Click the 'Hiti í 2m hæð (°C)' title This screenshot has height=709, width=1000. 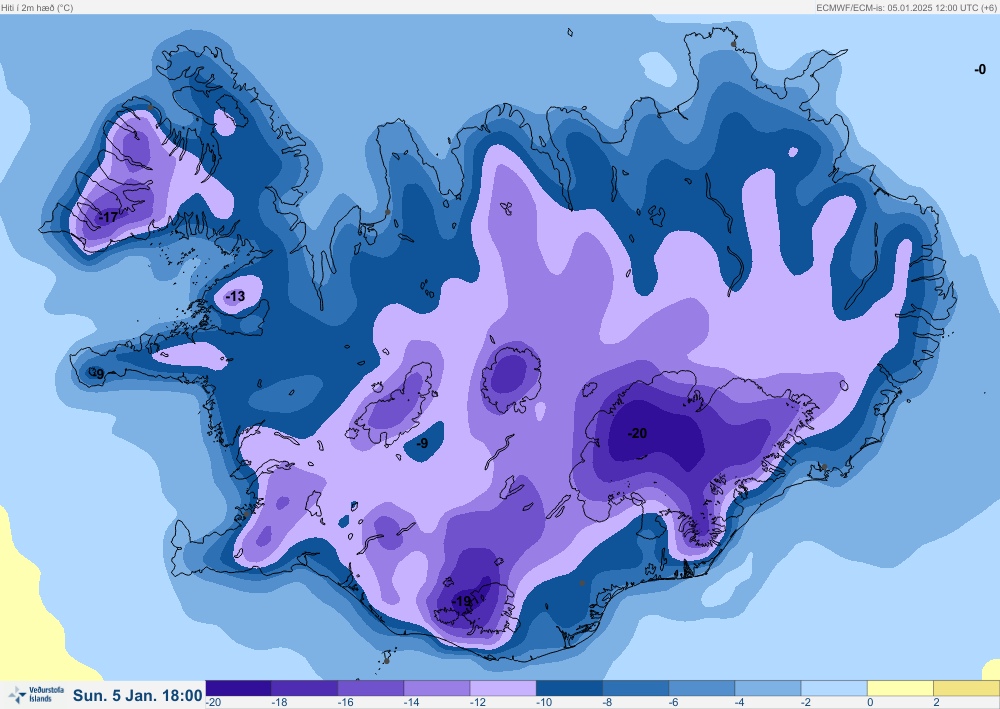[x=37, y=8]
